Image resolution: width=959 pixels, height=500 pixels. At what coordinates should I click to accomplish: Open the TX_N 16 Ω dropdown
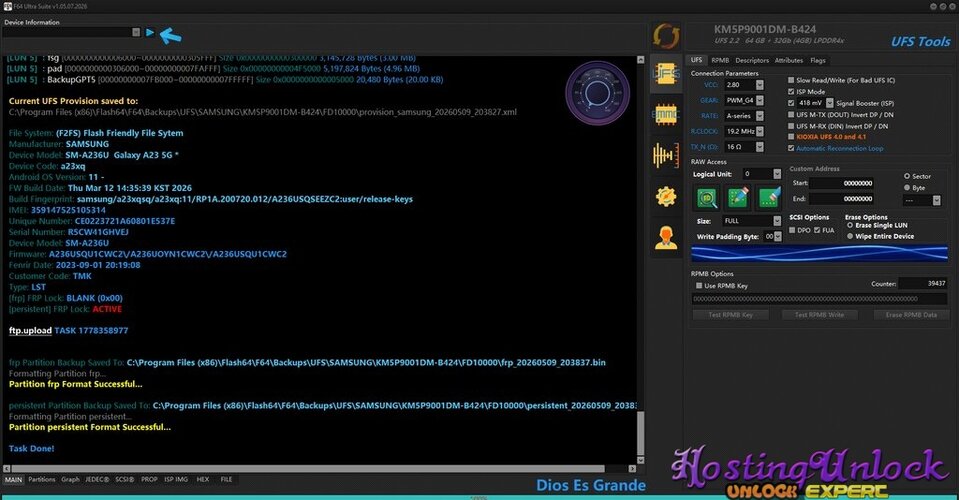click(760, 147)
